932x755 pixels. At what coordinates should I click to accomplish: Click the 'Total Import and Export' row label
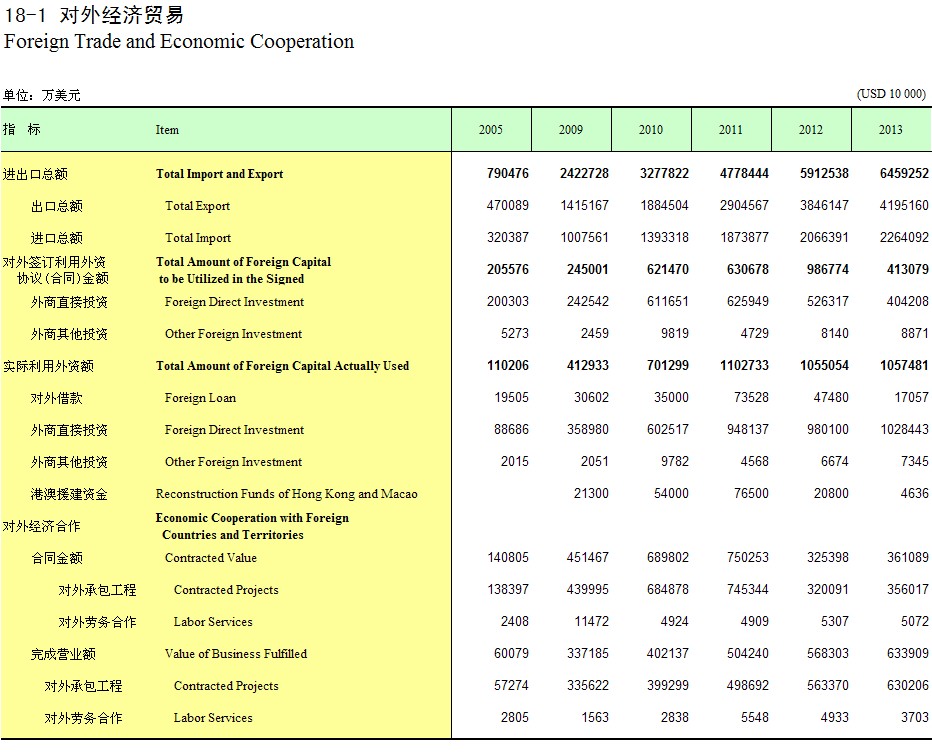point(219,174)
